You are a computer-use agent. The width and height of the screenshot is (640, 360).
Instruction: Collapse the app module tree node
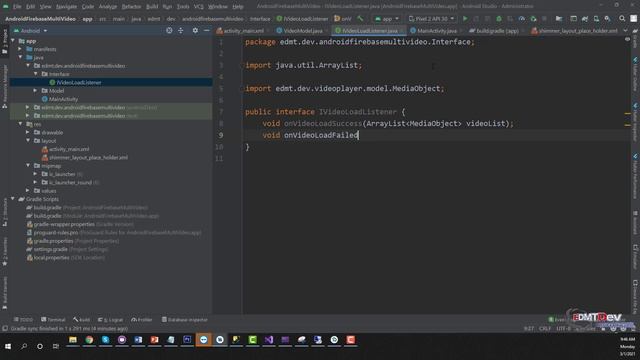[x=13, y=41]
